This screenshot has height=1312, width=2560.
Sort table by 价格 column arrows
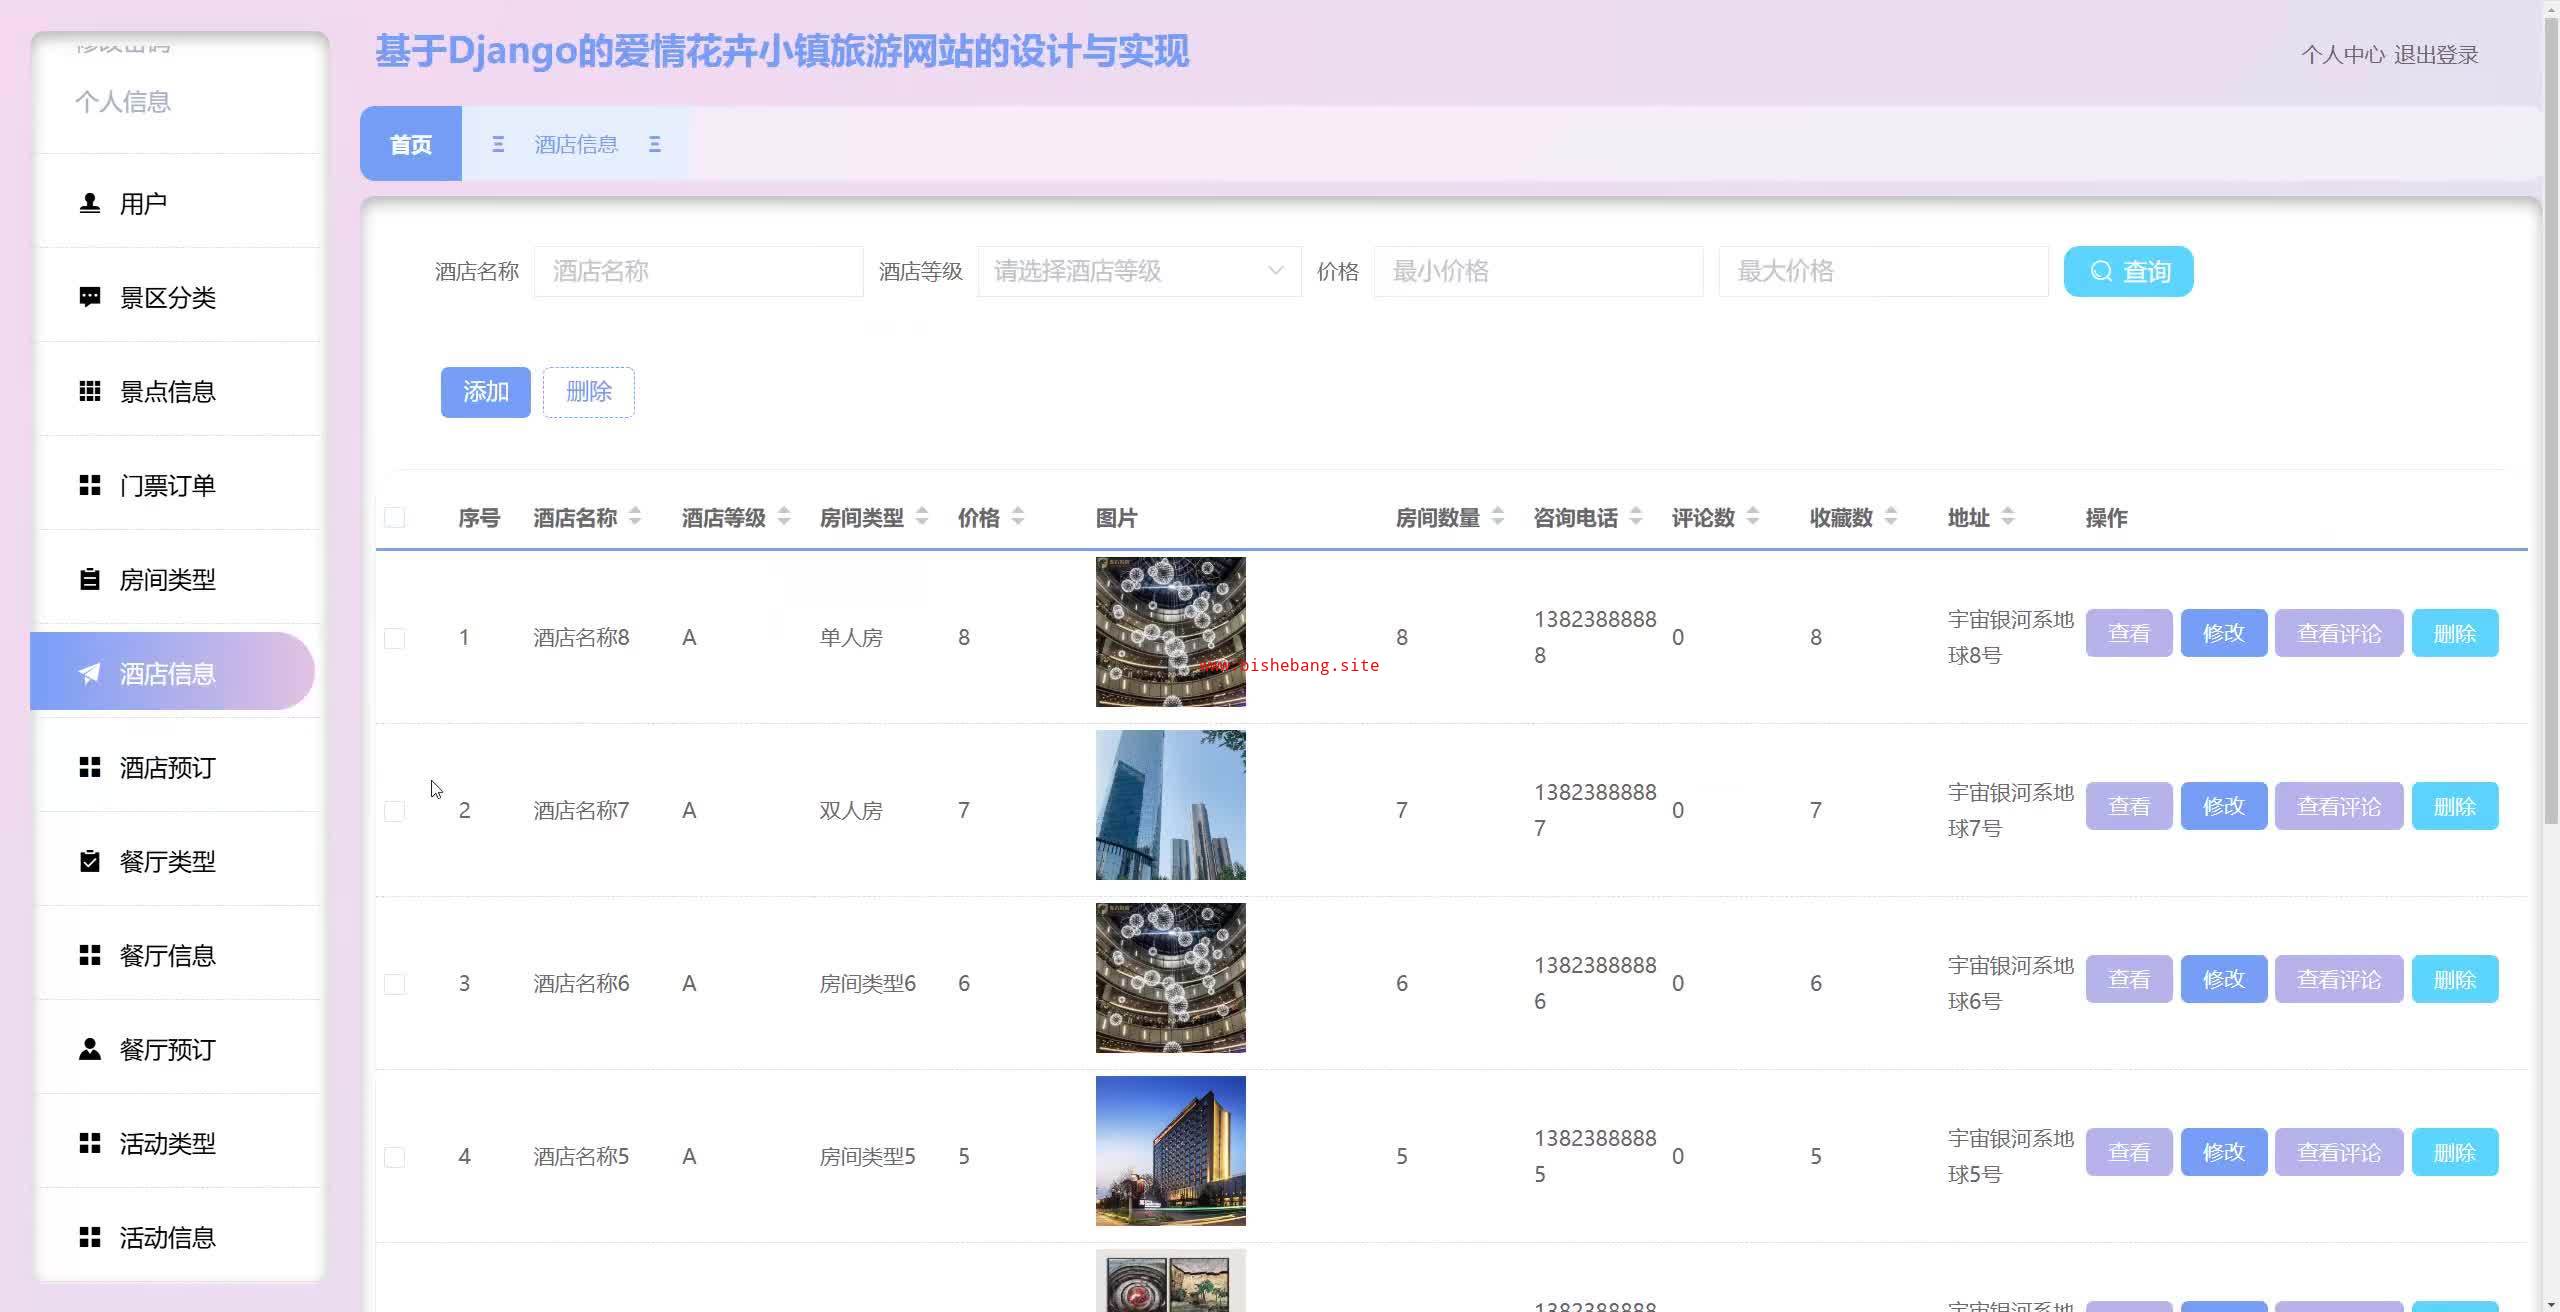[1017, 517]
